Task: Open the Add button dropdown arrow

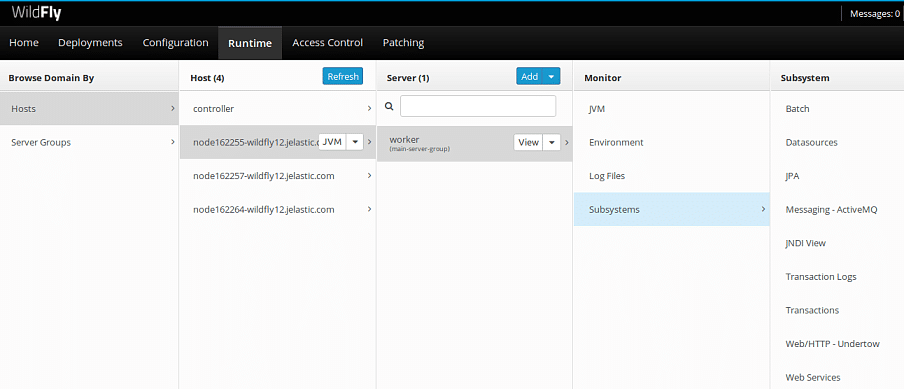Action: (552, 76)
